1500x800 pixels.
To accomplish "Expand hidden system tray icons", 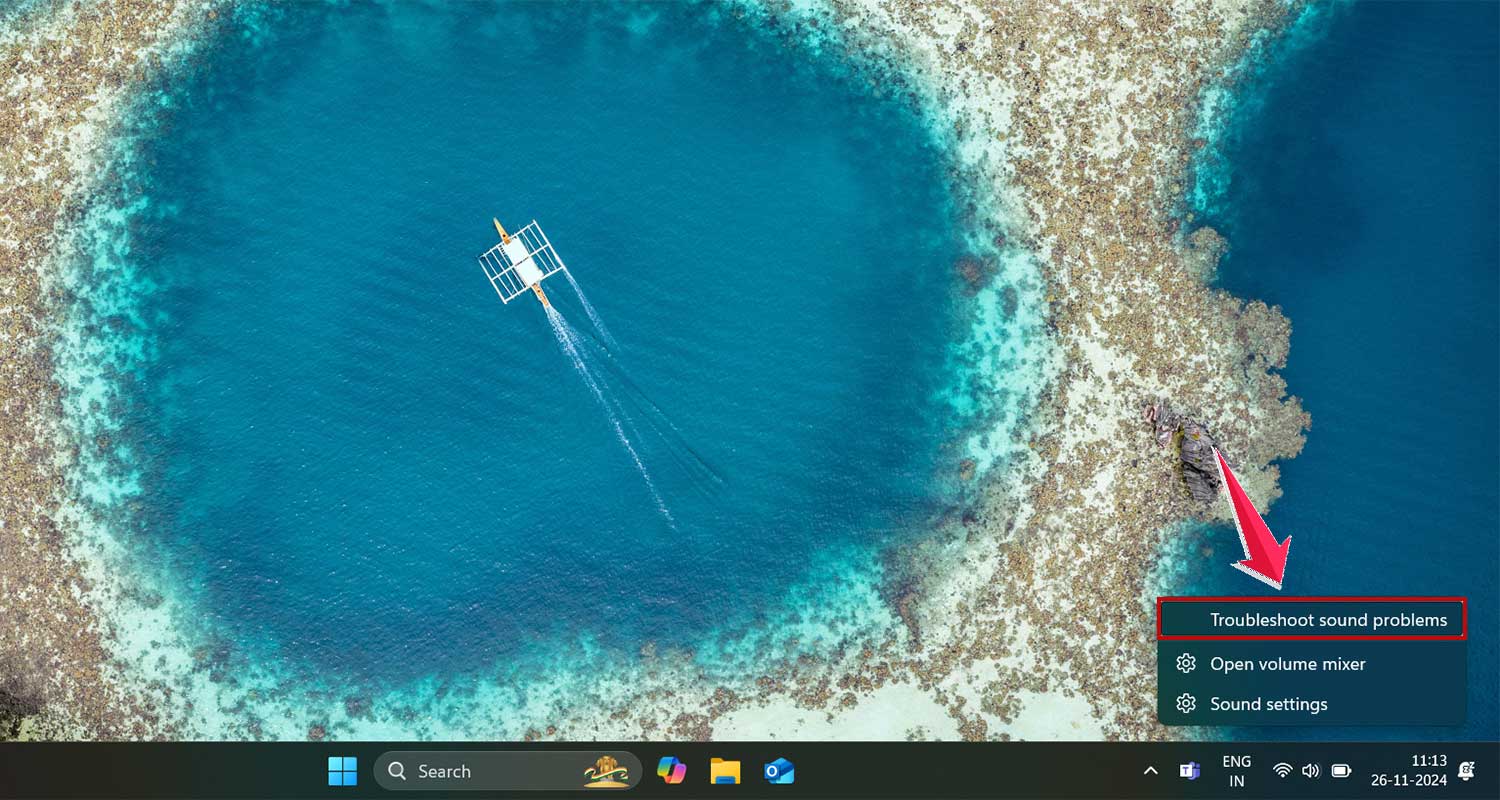I will (1150, 771).
